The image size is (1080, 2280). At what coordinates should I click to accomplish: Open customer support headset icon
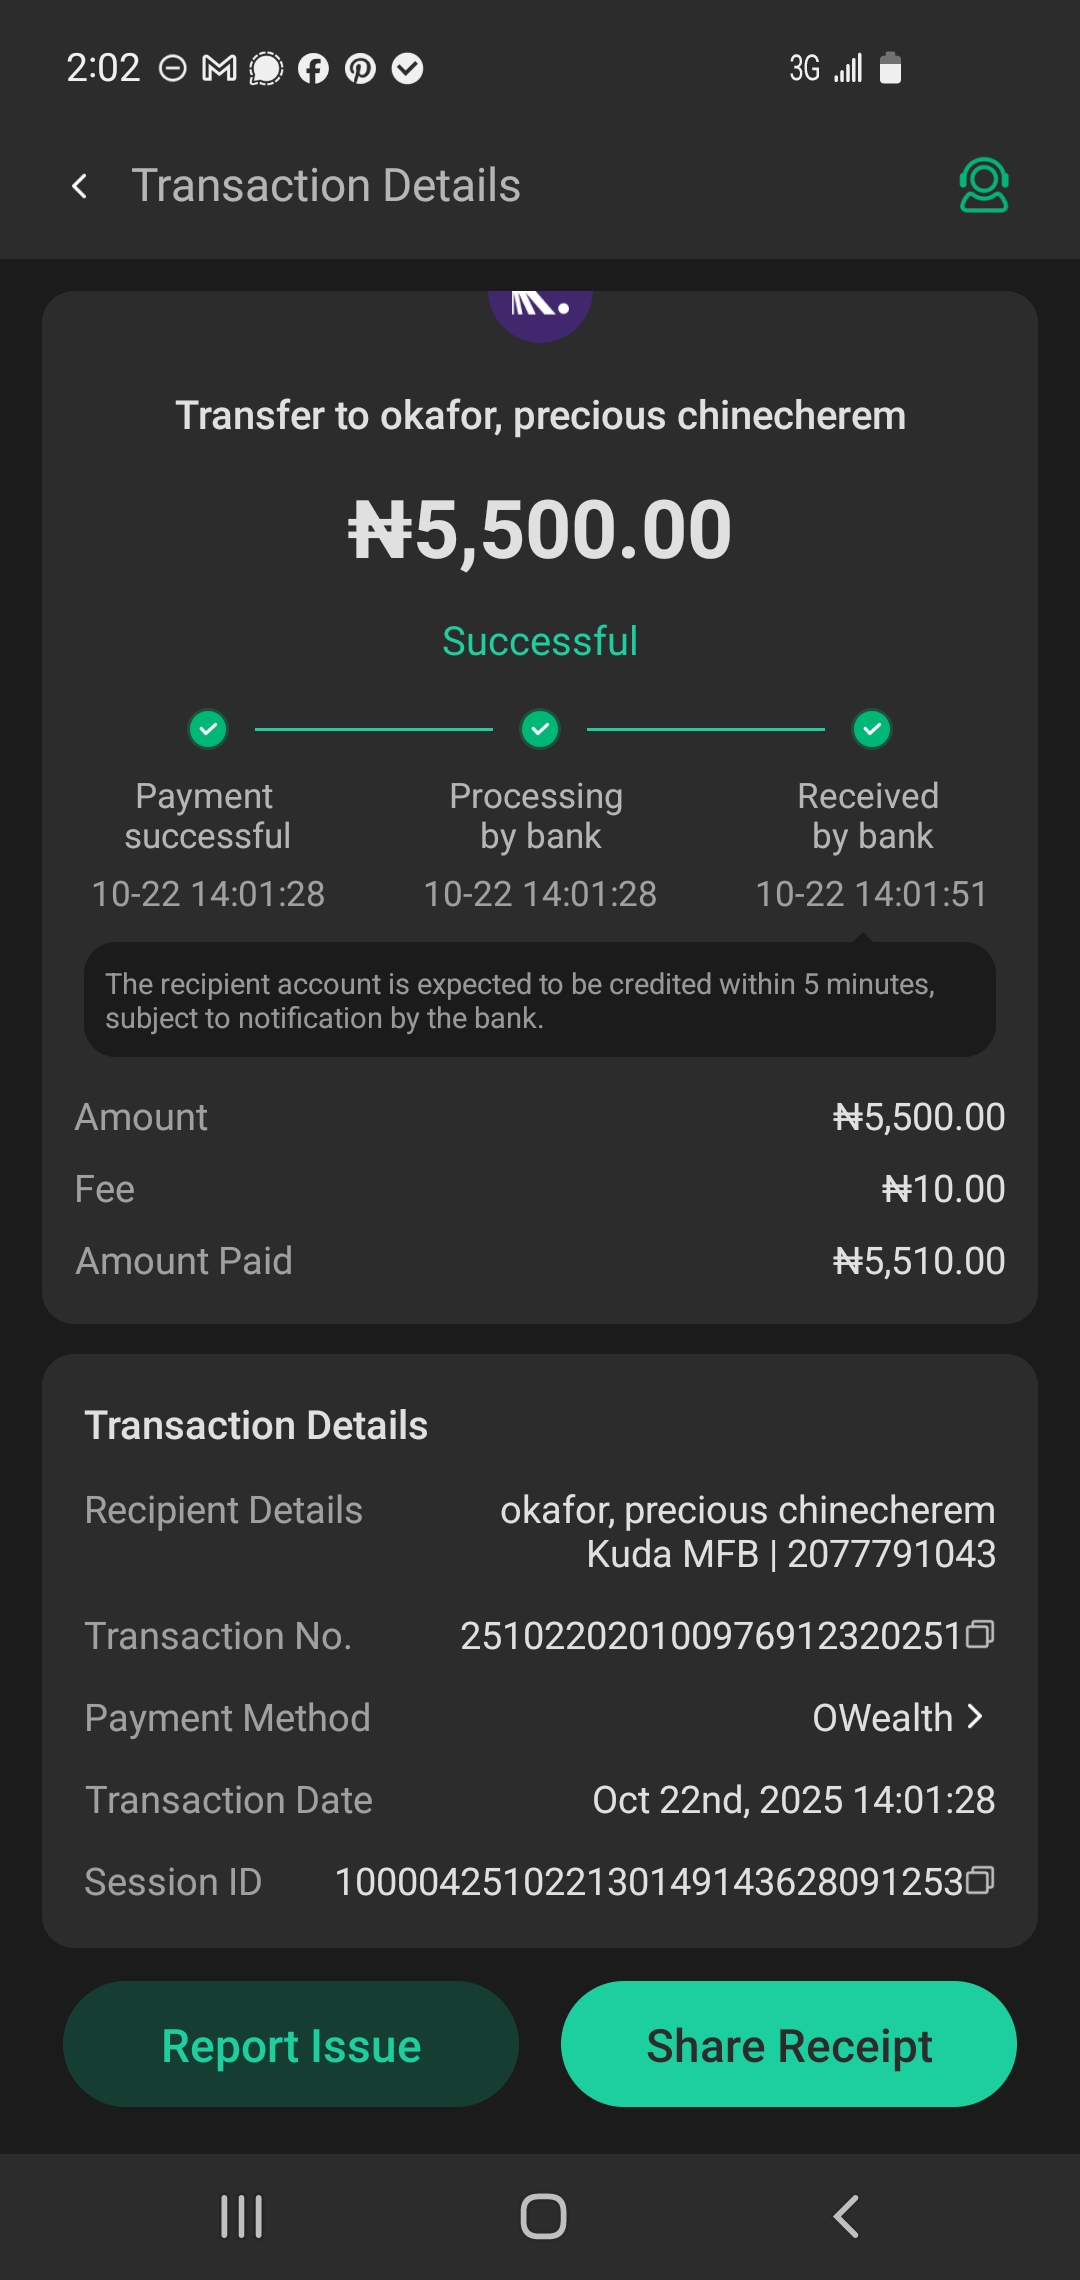983,186
